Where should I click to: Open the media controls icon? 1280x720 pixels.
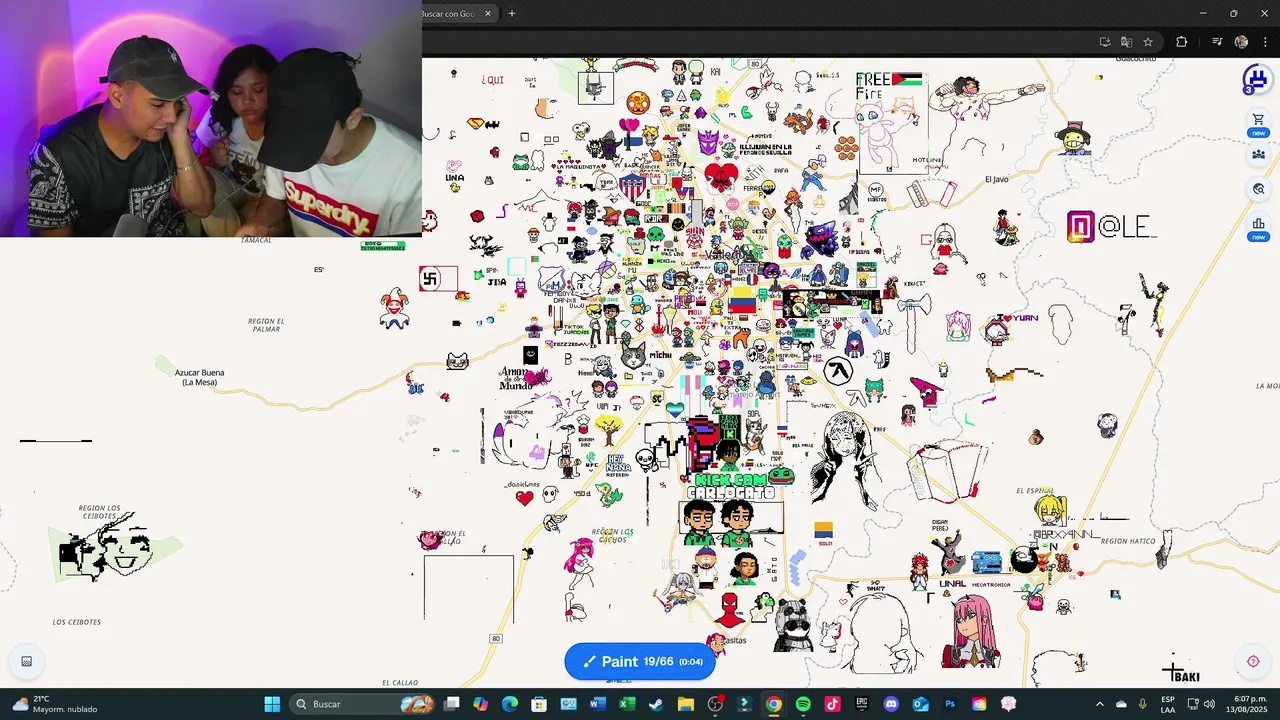(x=1217, y=42)
